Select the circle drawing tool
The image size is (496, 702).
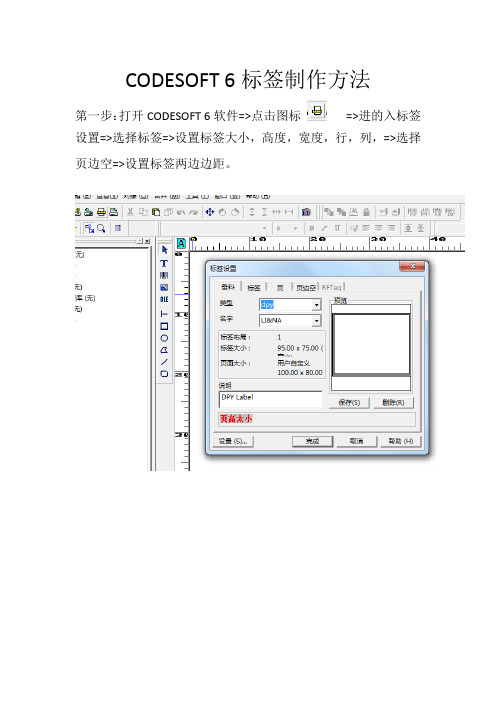coord(164,338)
